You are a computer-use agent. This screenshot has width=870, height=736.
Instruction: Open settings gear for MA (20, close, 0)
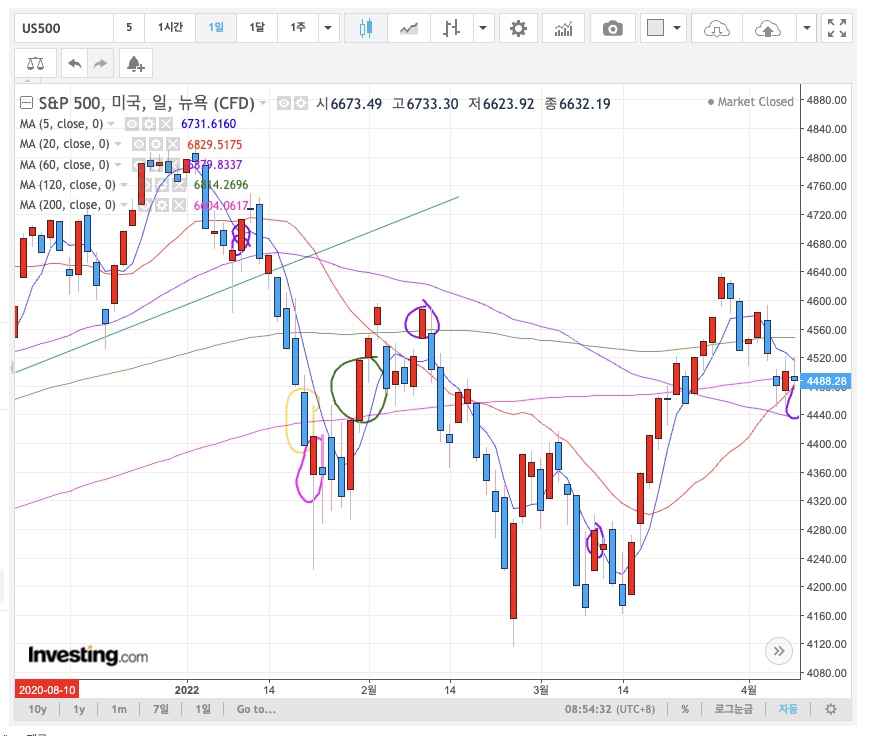coord(156,144)
